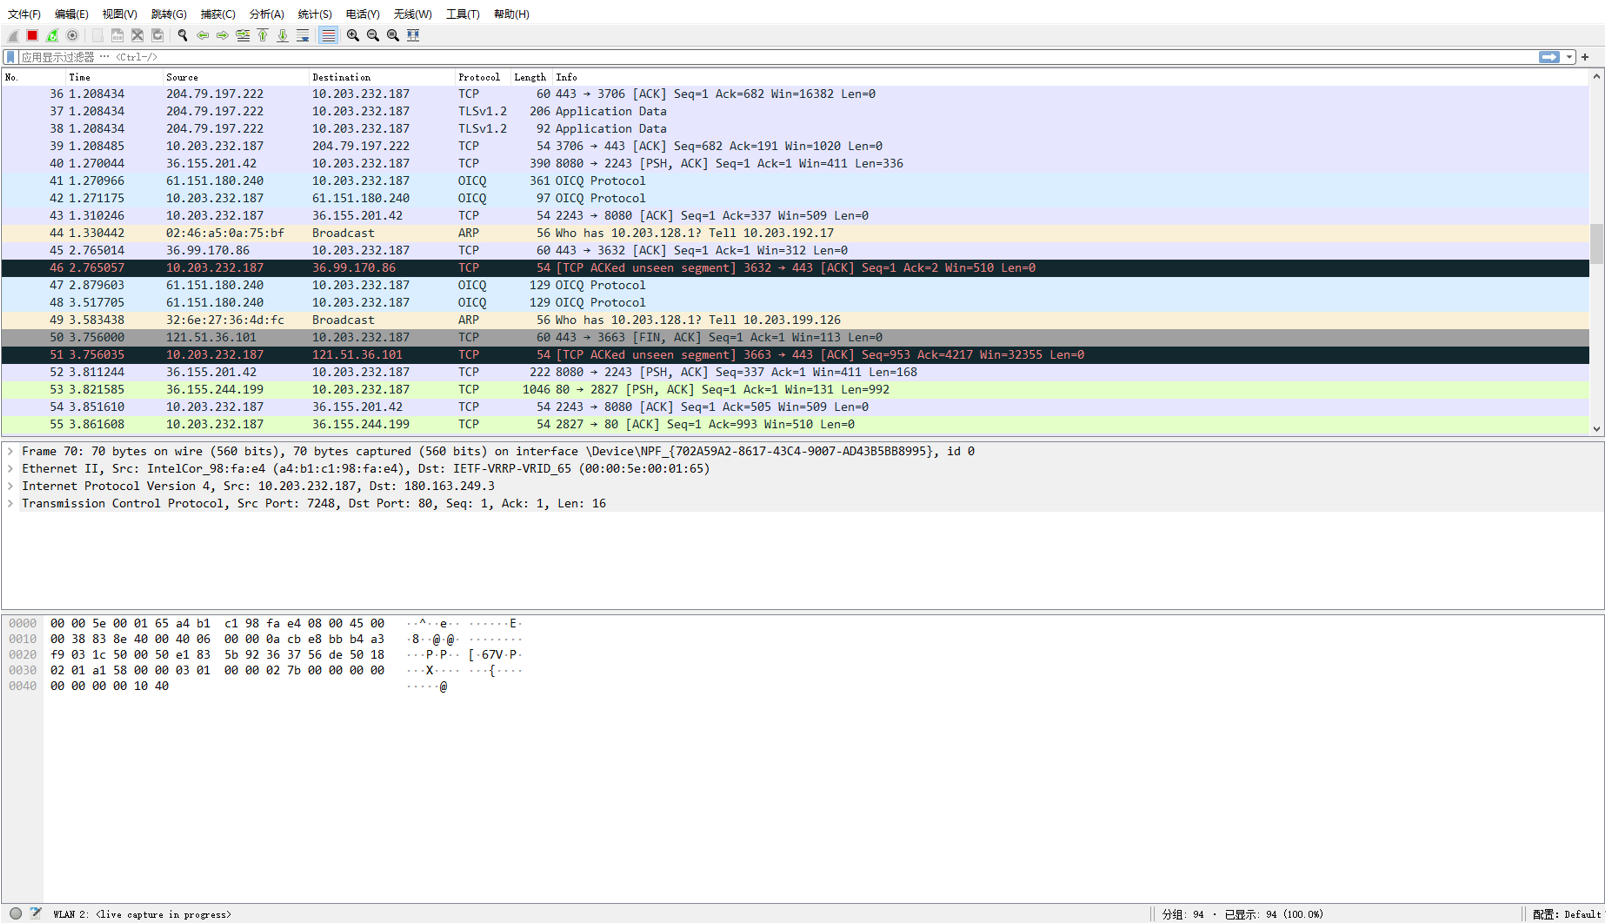
Task: Open capture file properties status icon
Action: pos(36,914)
